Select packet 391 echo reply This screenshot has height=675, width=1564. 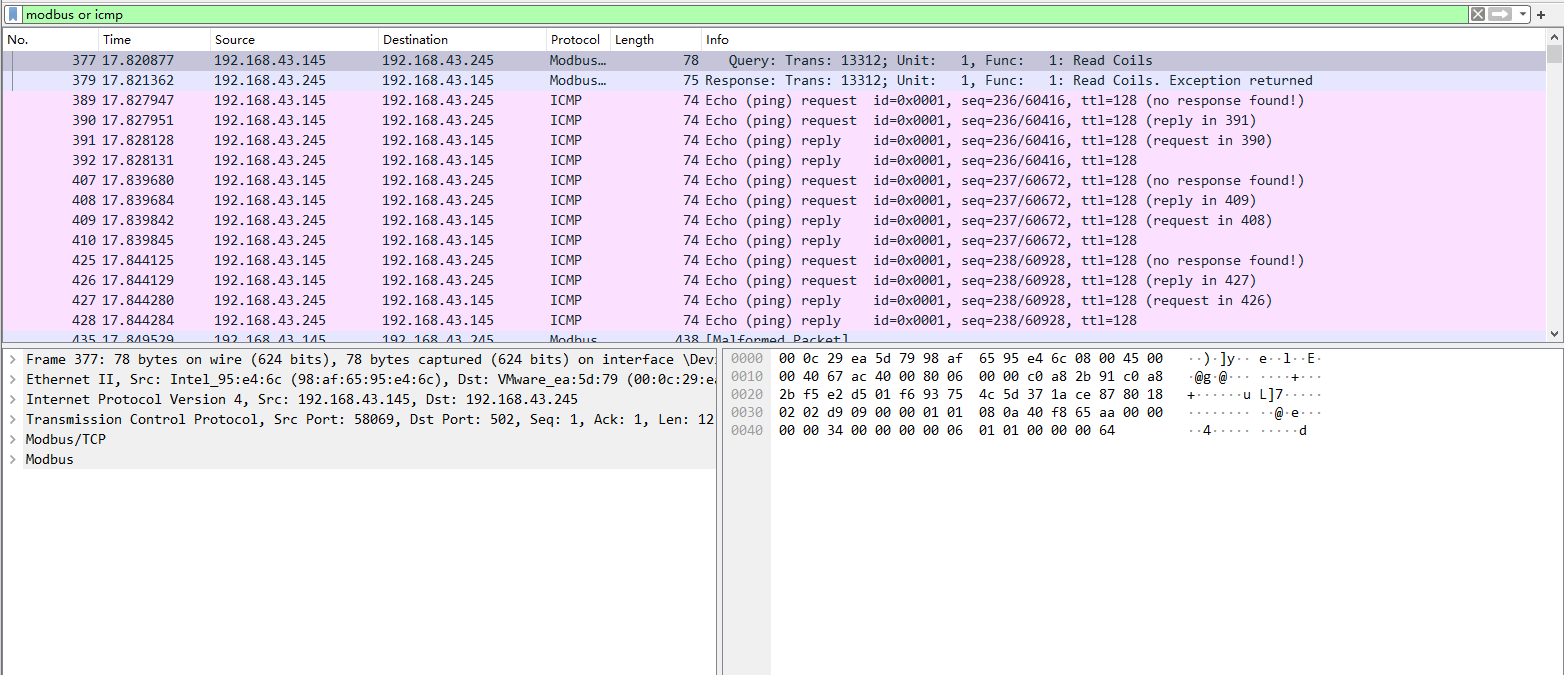774,140
